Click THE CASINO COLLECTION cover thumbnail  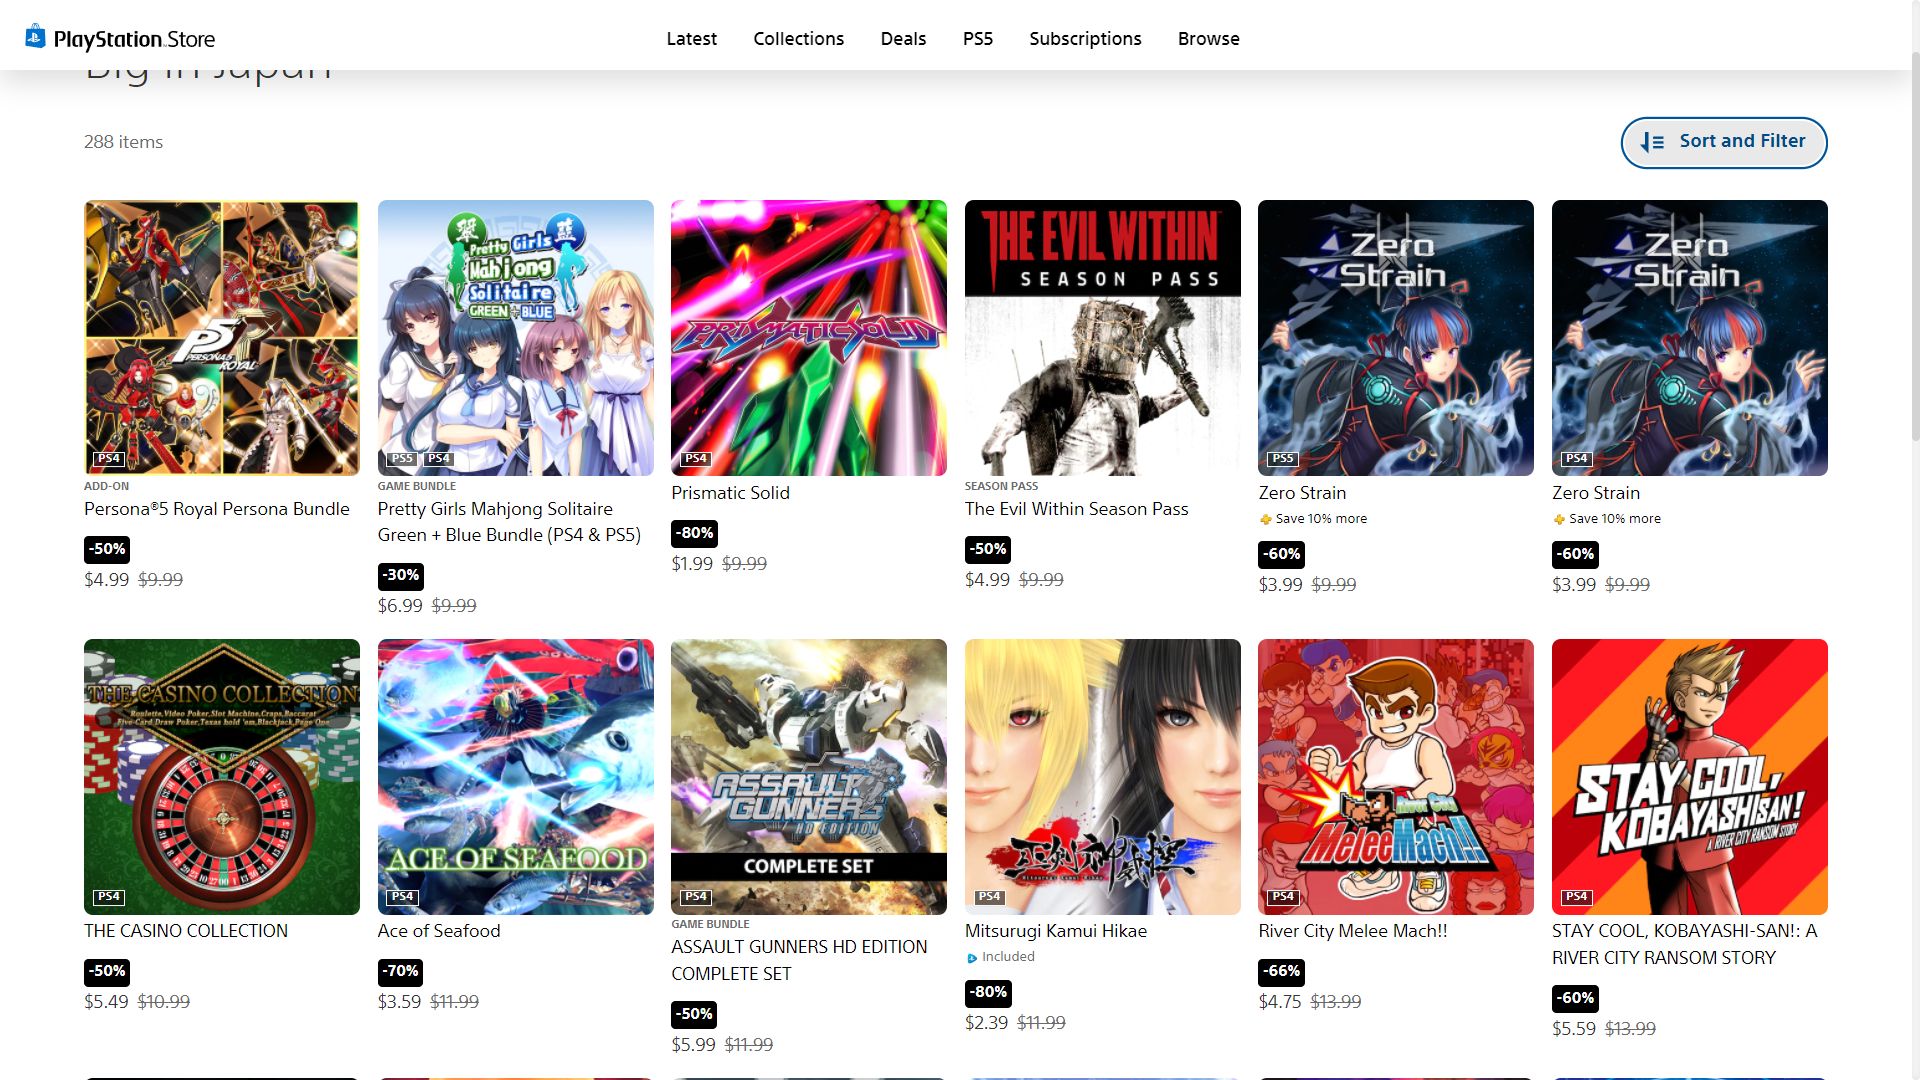click(x=221, y=776)
